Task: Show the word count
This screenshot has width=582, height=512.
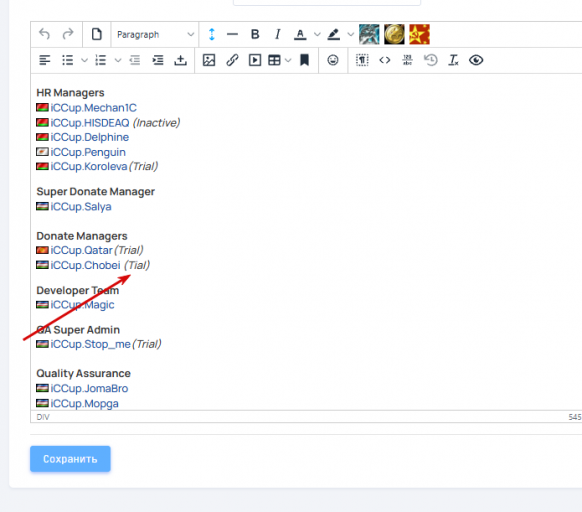Action: pos(408,60)
